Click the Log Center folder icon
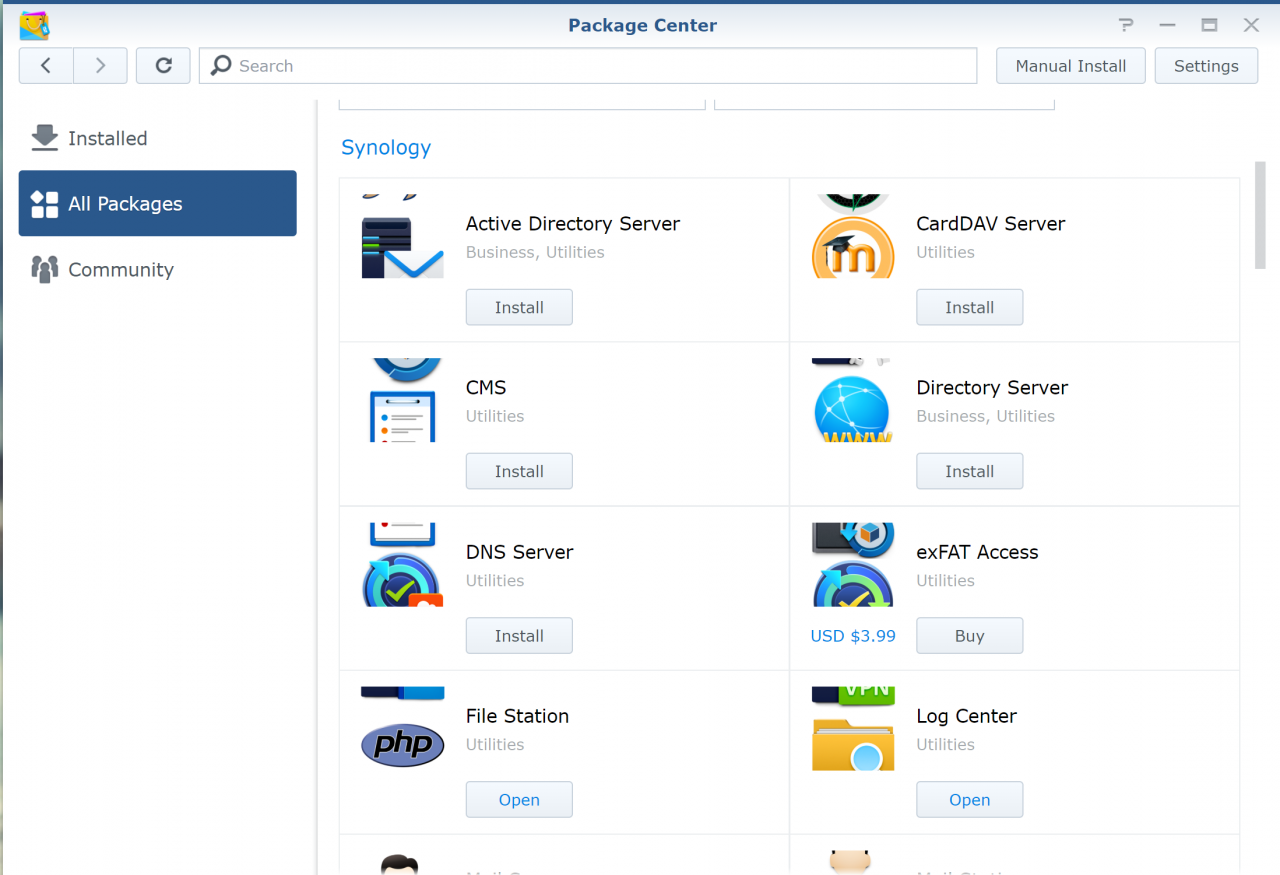Viewport: 1280px width, 875px height. click(853, 745)
